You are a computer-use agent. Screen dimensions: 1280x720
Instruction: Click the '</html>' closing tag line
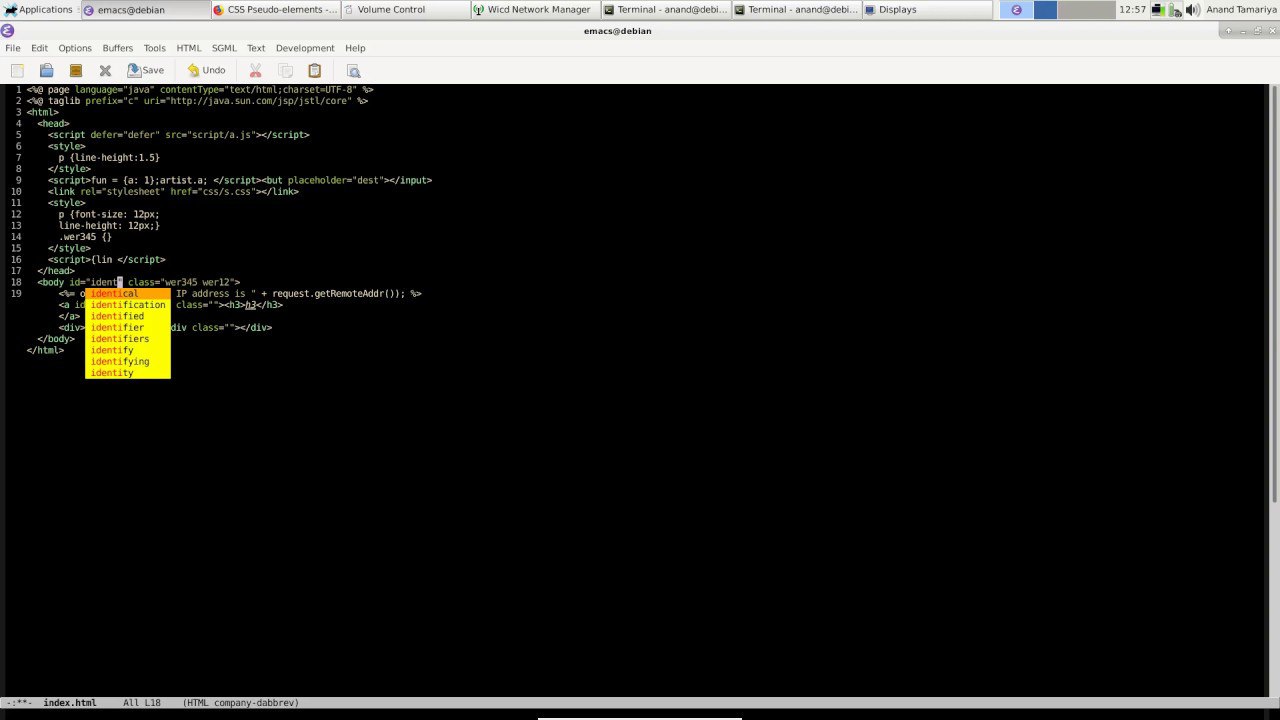[45, 350]
